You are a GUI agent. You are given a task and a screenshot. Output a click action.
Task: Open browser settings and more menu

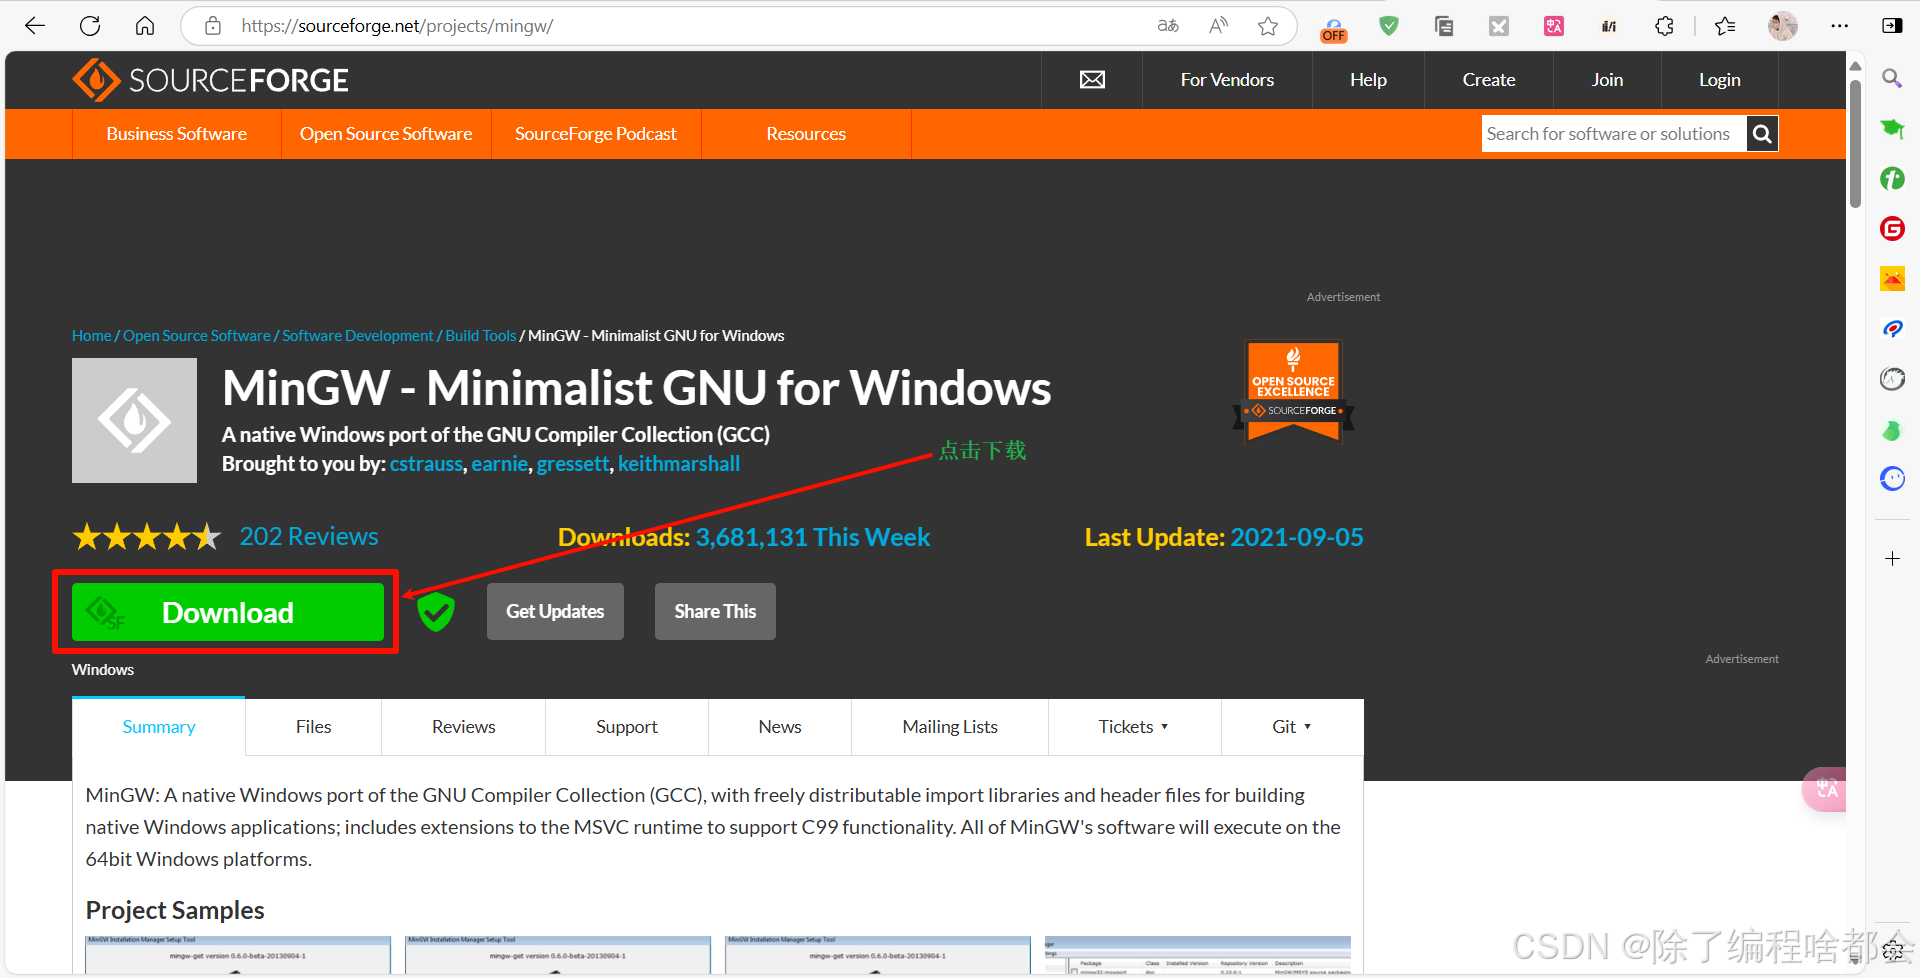coord(1839,26)
